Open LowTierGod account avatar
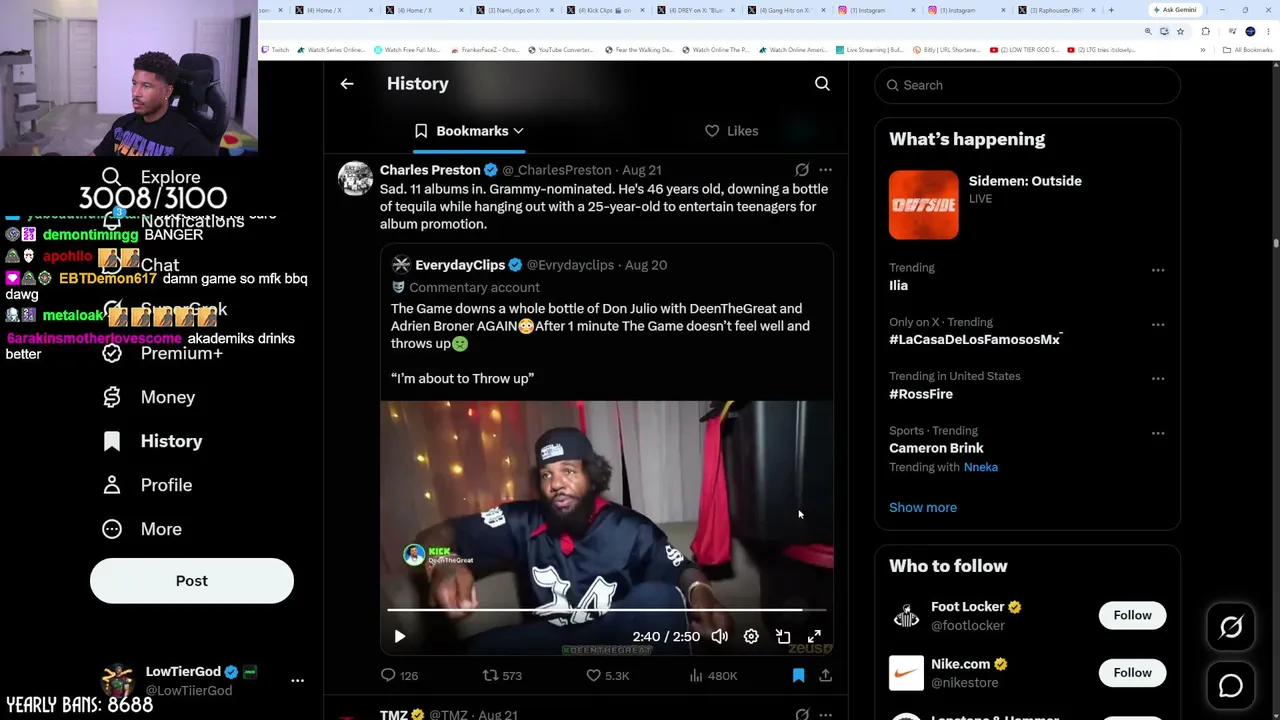Screen dimensions: 1280x720 118,680
